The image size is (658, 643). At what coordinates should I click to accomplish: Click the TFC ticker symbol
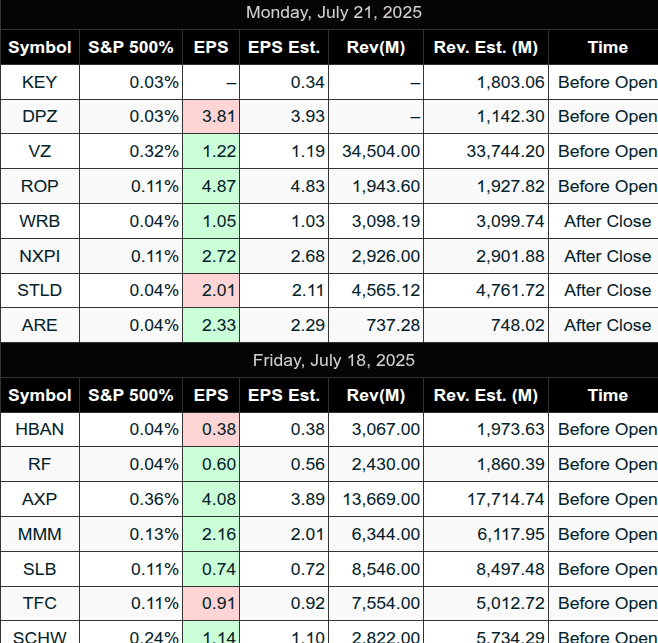click(40, 604)
